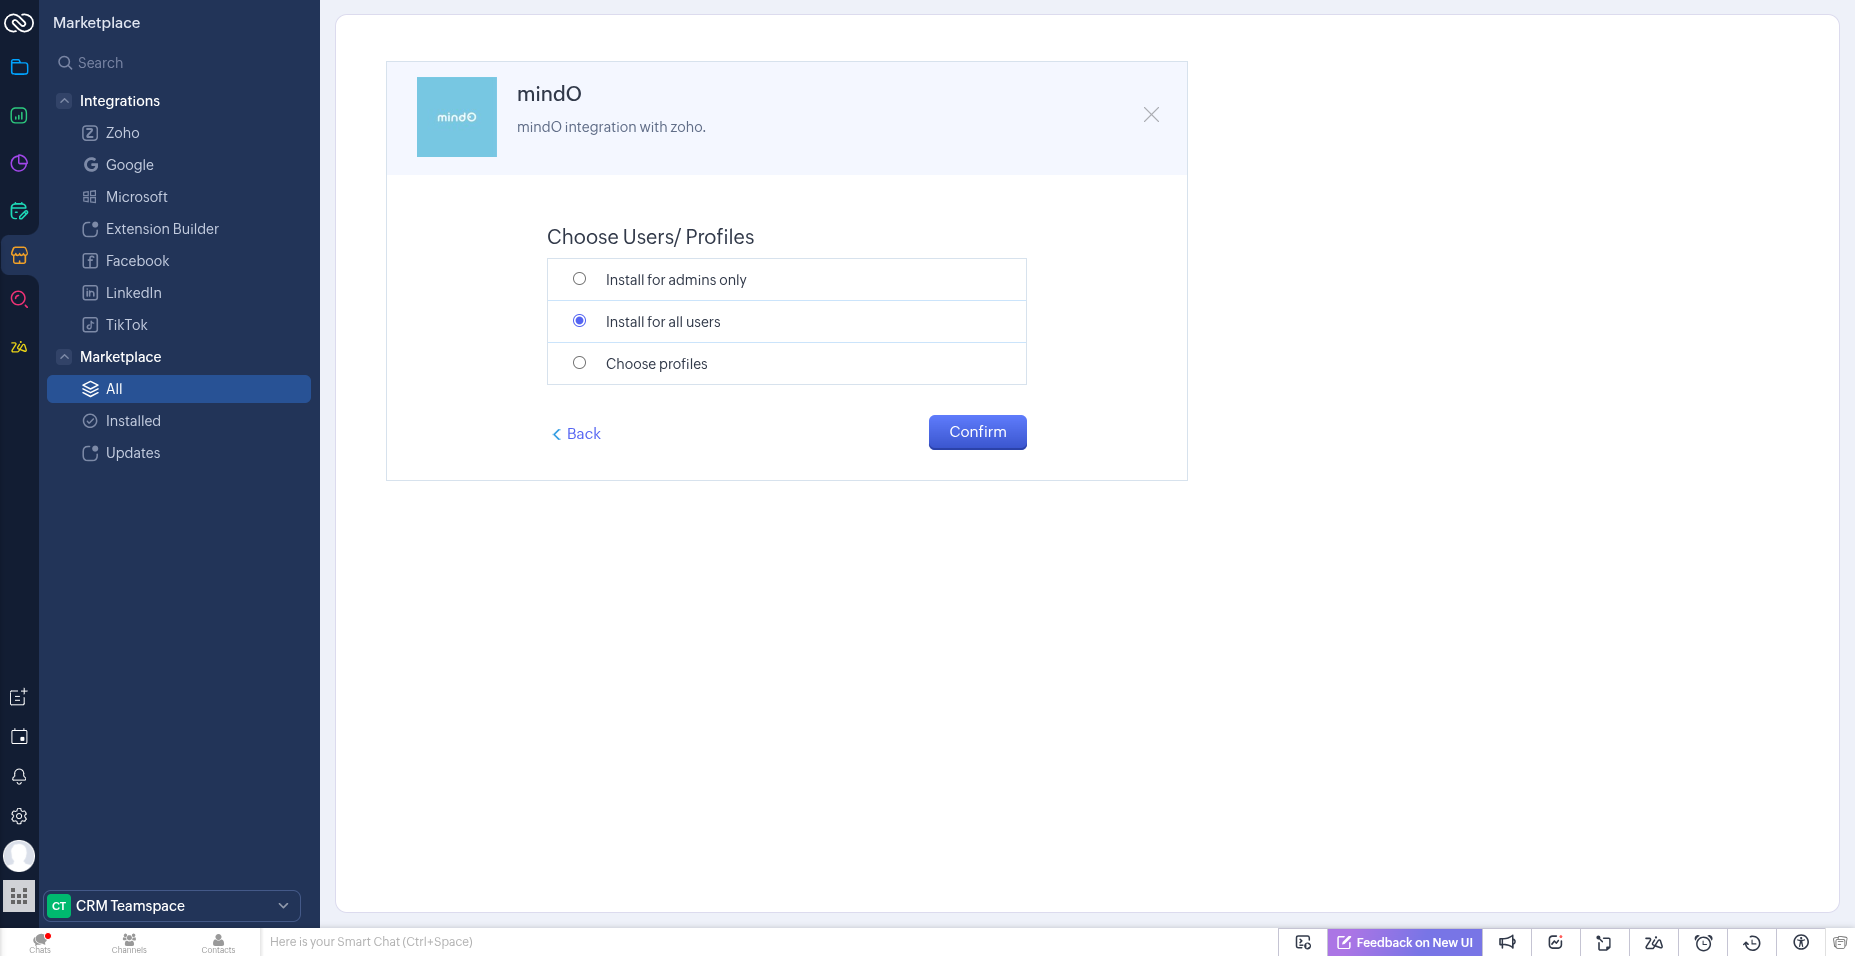Select the Choose profiles radio button

(x=579, y=363)
